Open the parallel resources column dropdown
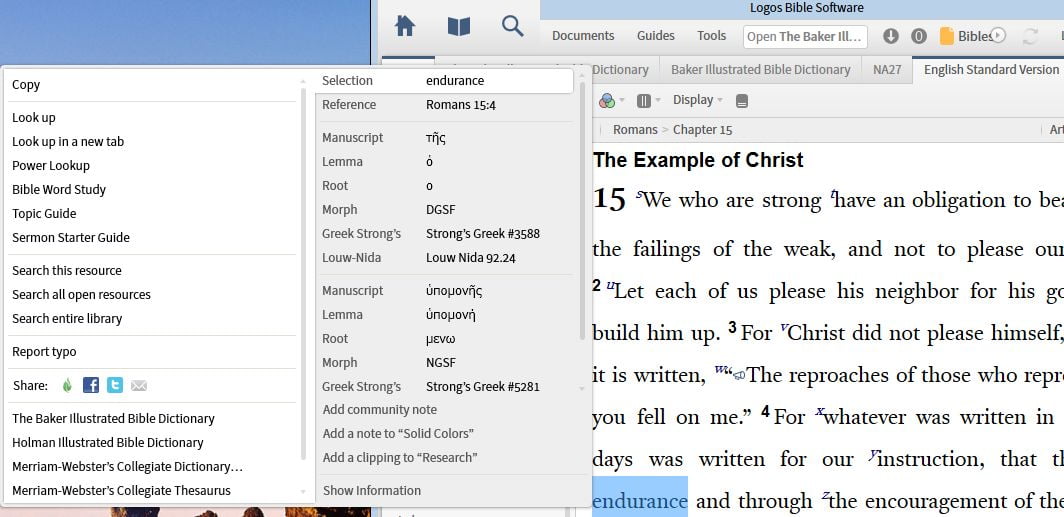The height and width of the screenshot is (517, 1064). click(x=647, y=101)
